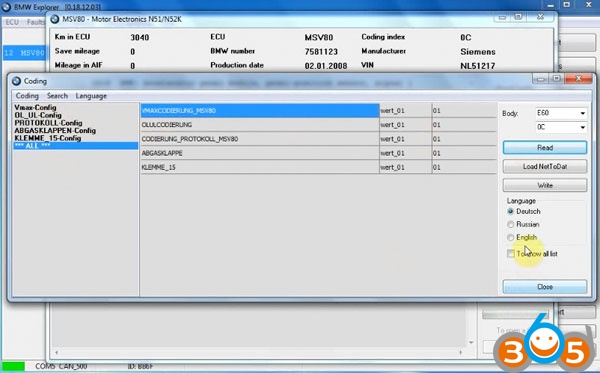
Task: Click the Manufacturer value Siemens
Action: [x=478, y=52]
